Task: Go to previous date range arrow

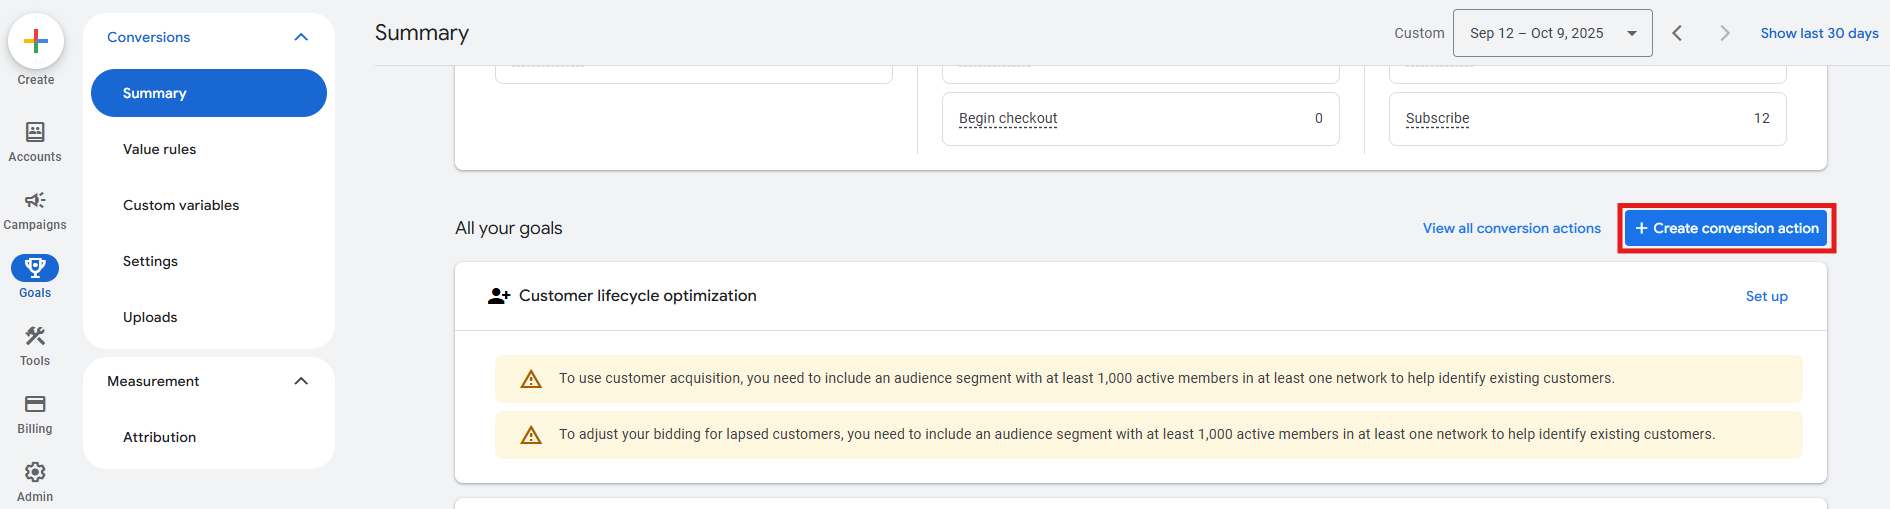Action: point(1677,33)
